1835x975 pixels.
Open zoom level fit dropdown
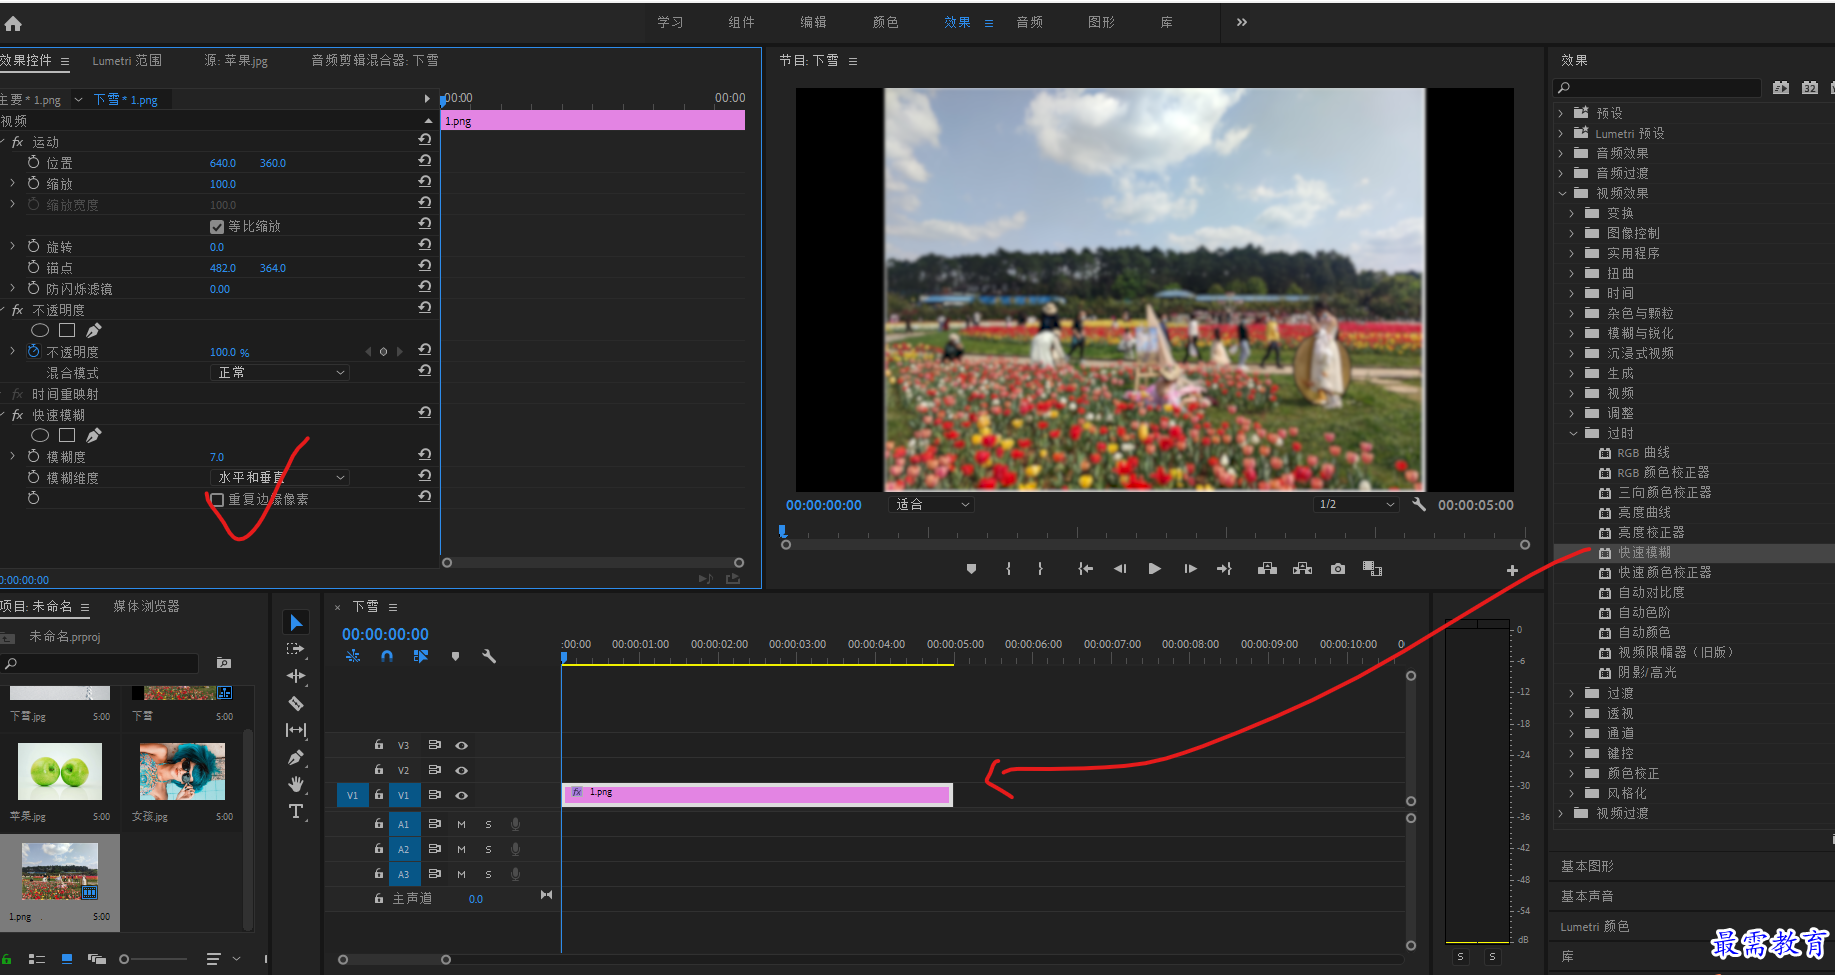tap(931, 505)
